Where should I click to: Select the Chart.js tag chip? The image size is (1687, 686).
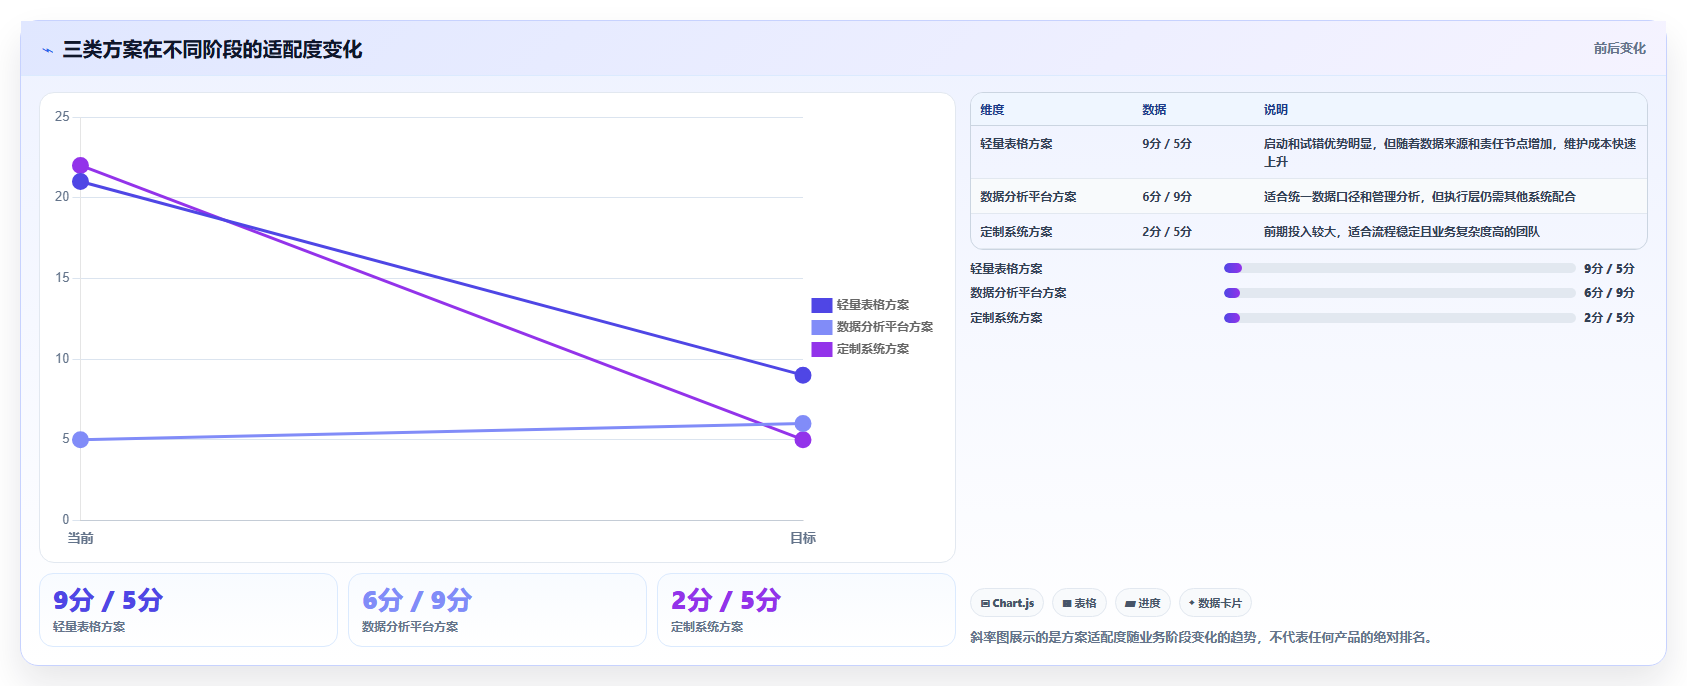click(x=1007, y=603)
